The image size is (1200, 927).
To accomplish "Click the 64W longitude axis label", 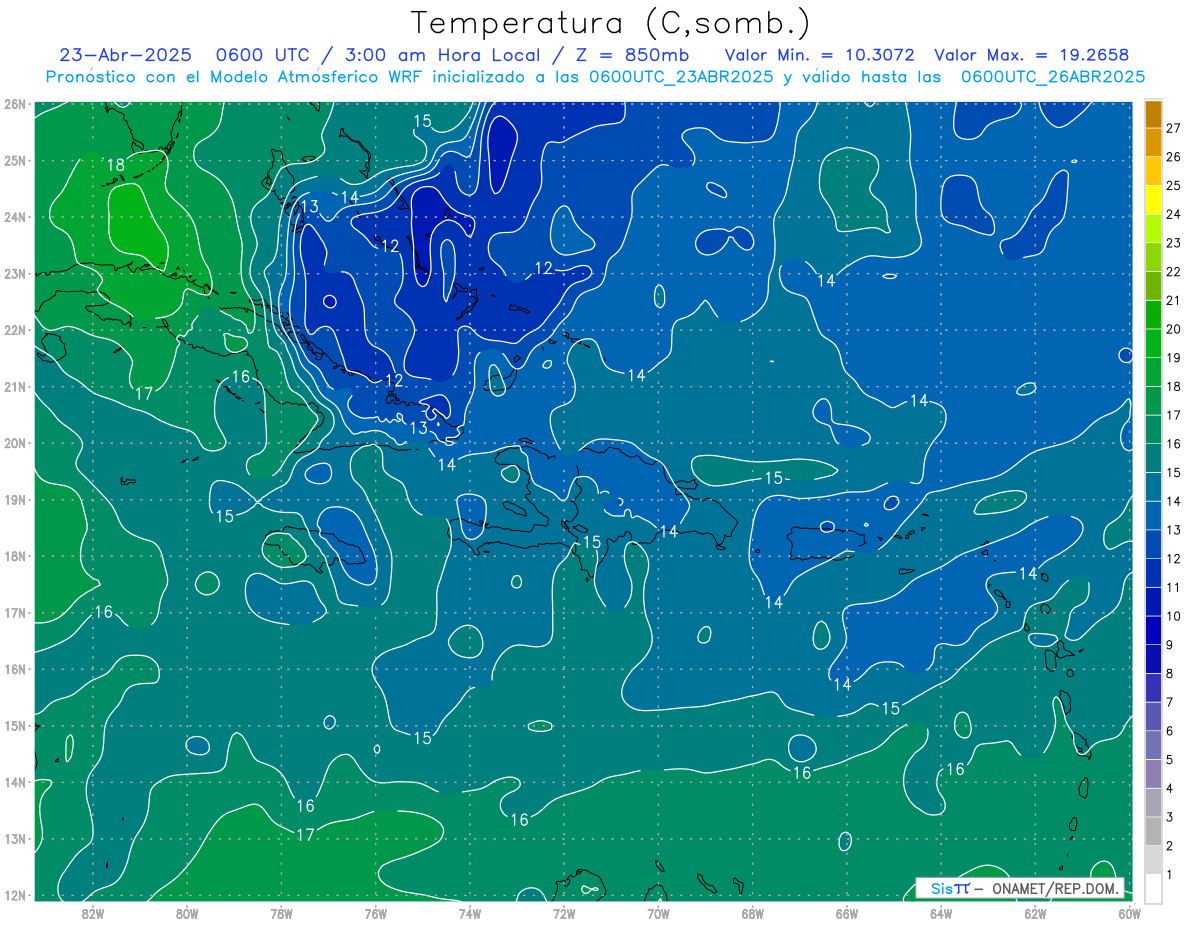I will pyautogui.click(x=941, y=913).
